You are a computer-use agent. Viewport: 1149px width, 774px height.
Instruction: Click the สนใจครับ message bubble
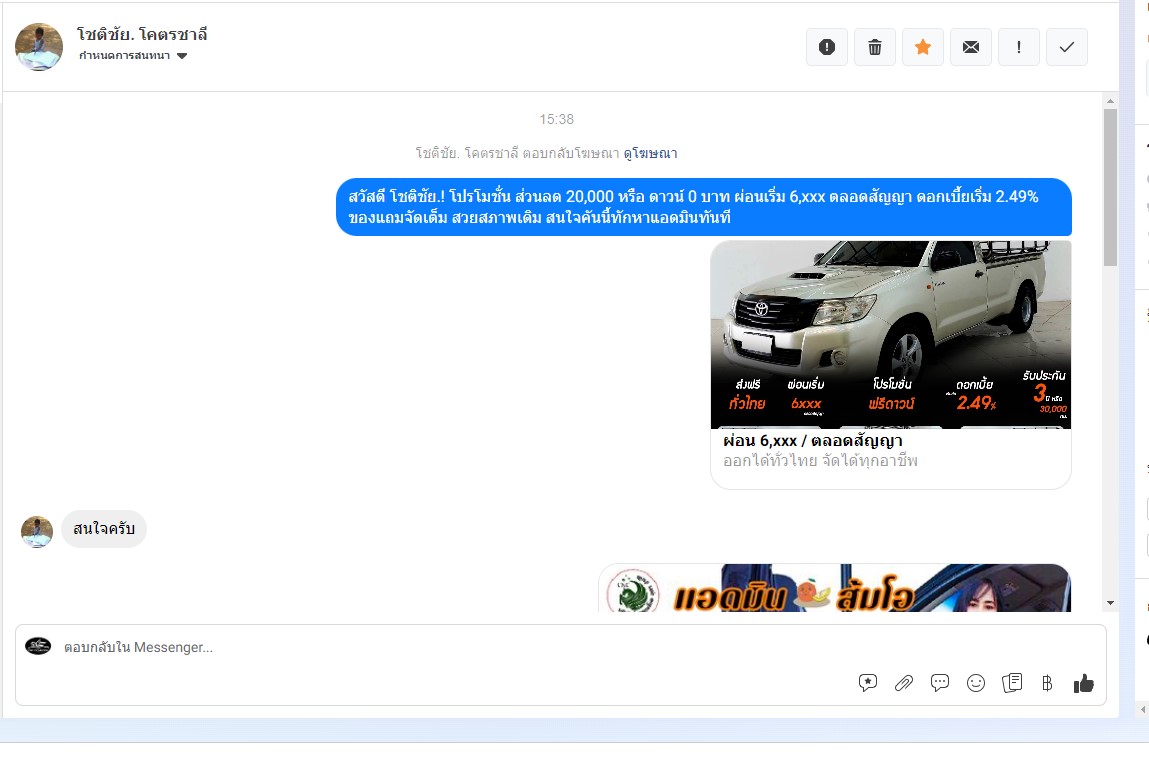coord(103,528)
